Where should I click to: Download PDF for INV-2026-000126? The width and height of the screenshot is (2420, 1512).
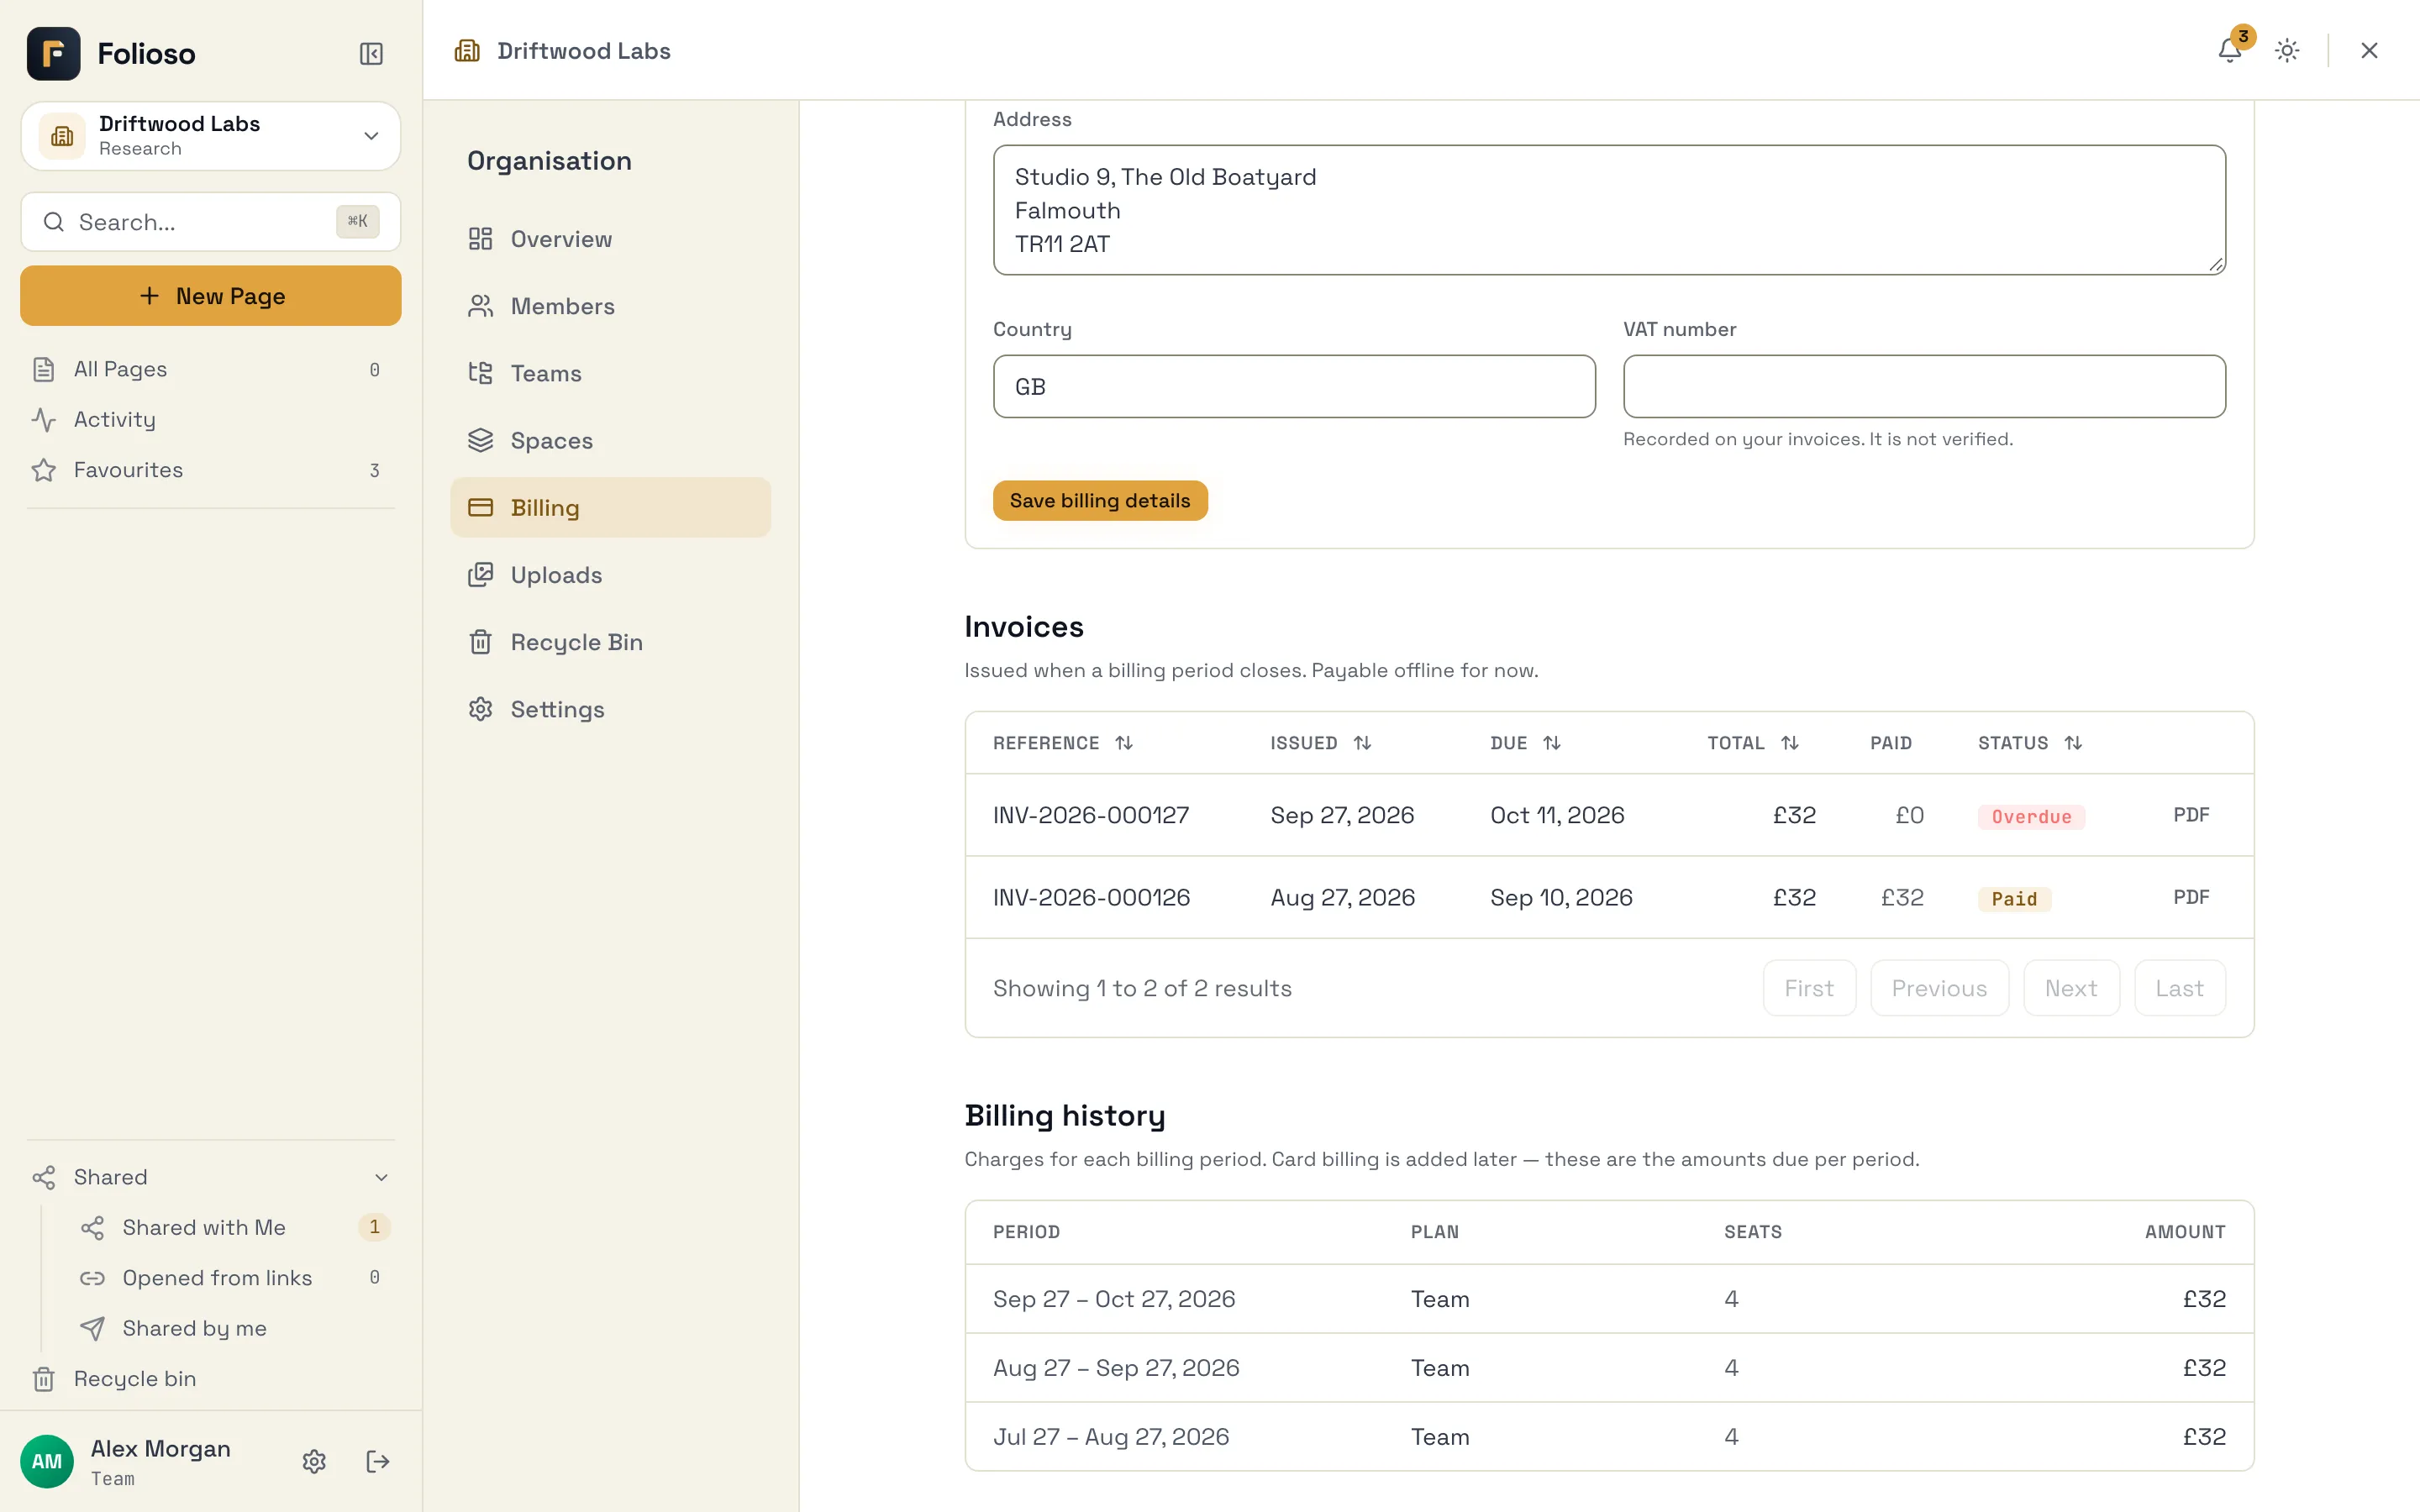pos(2190,897)
